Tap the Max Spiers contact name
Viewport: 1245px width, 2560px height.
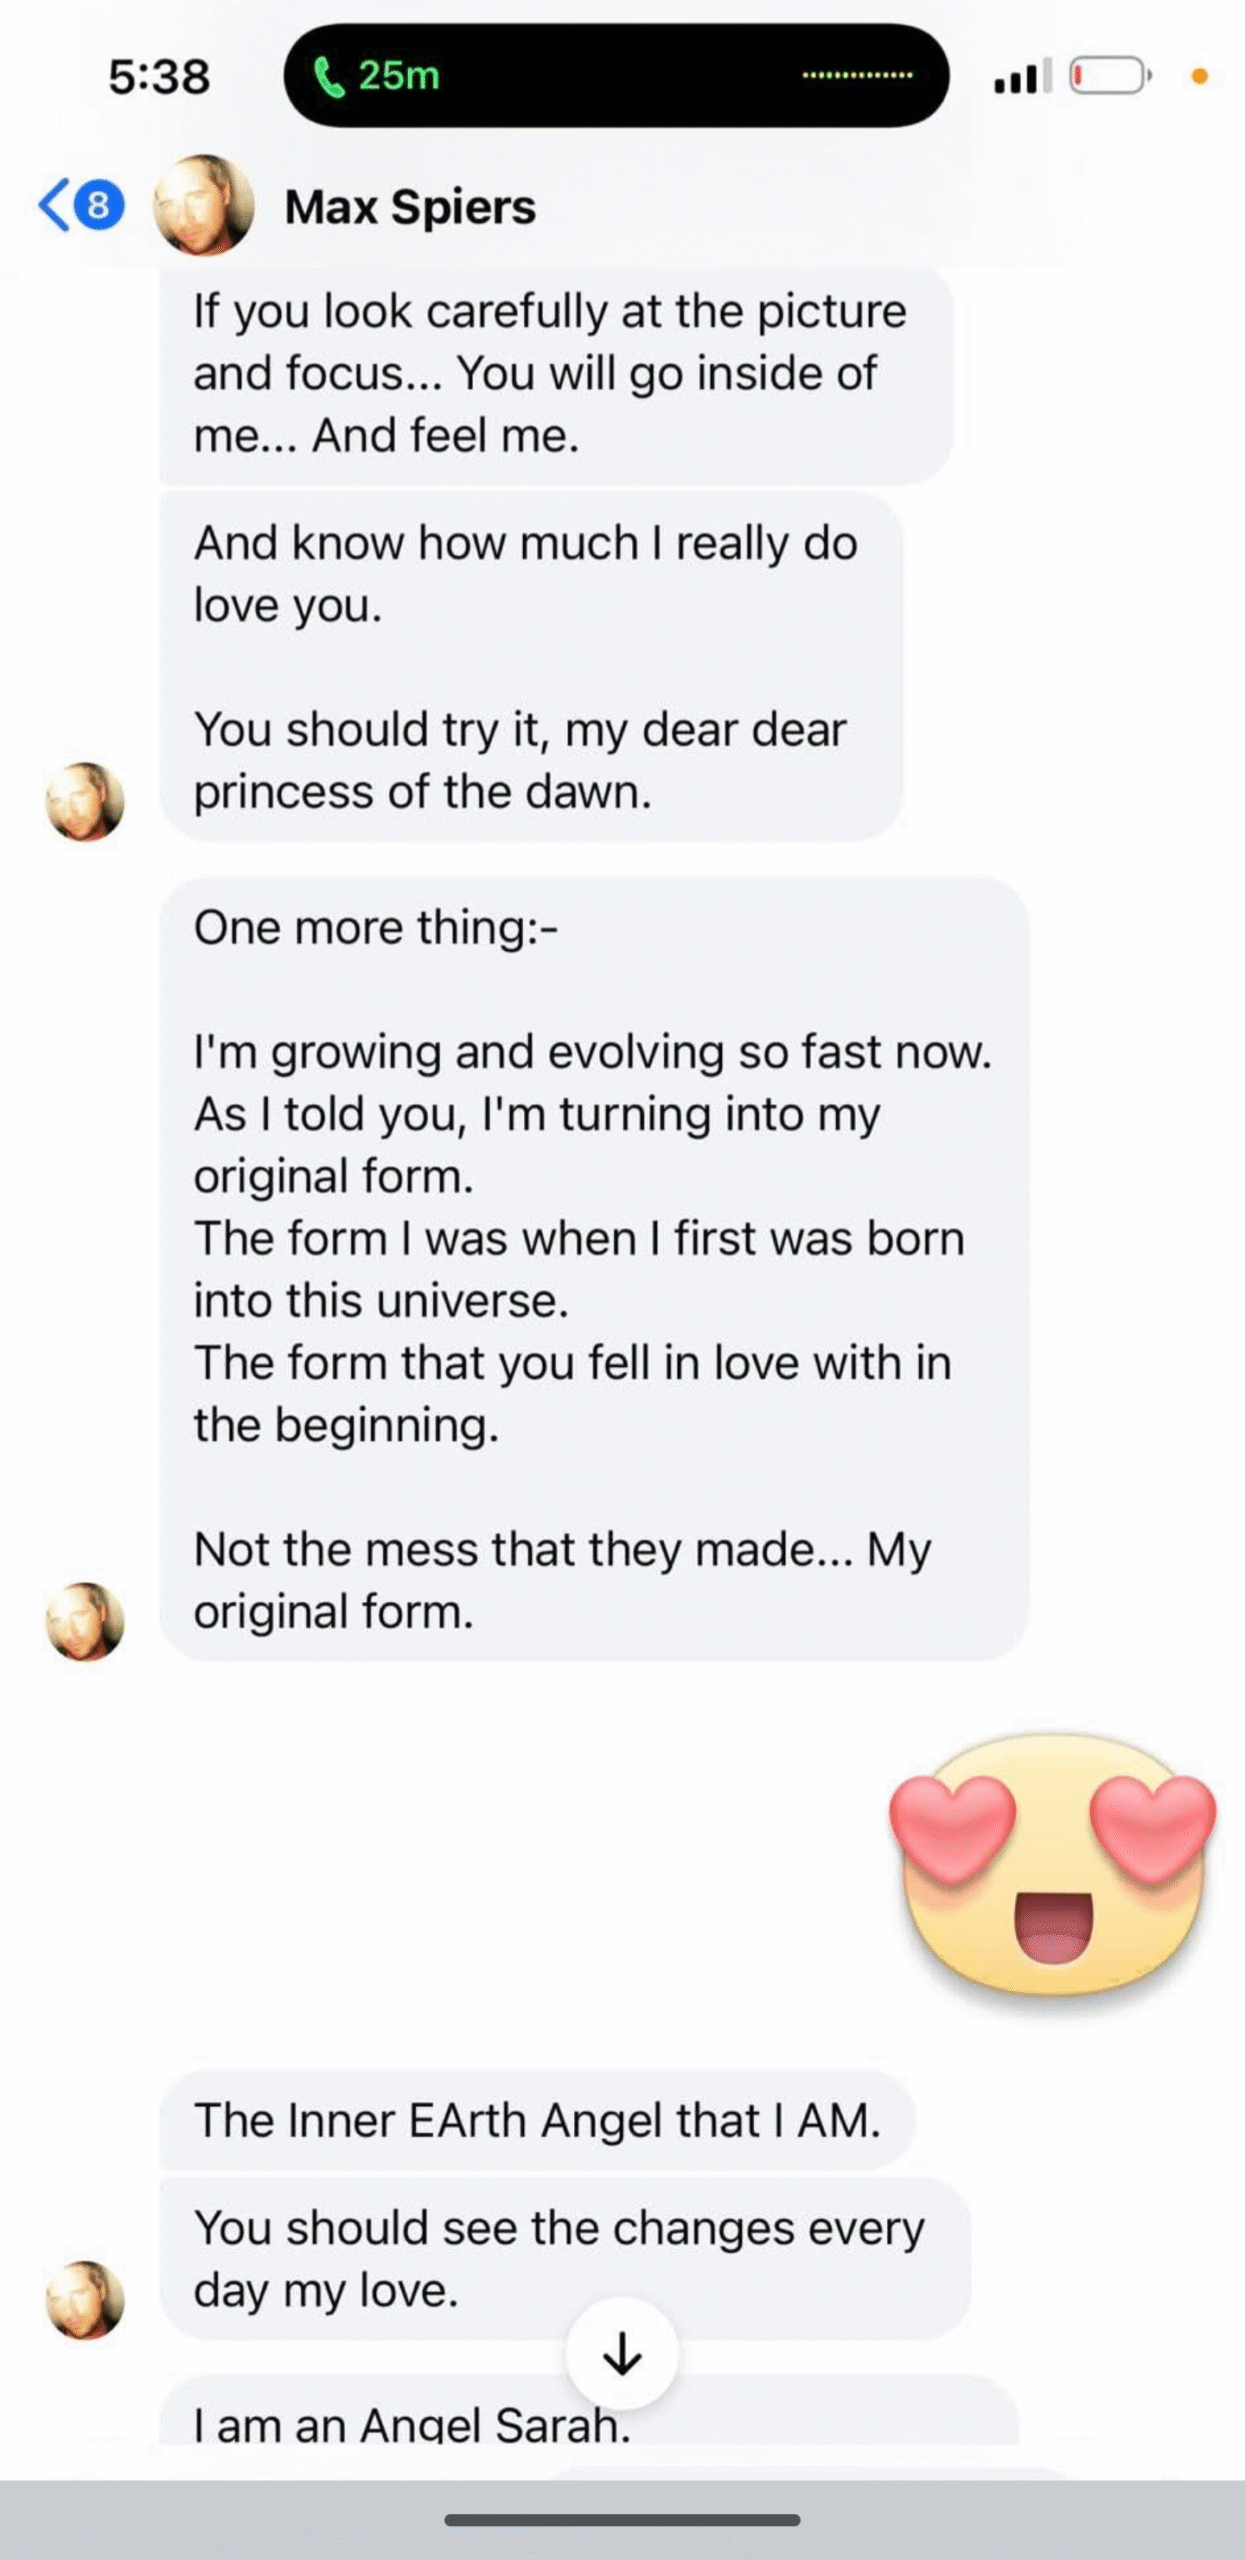[x=410, y=207]
